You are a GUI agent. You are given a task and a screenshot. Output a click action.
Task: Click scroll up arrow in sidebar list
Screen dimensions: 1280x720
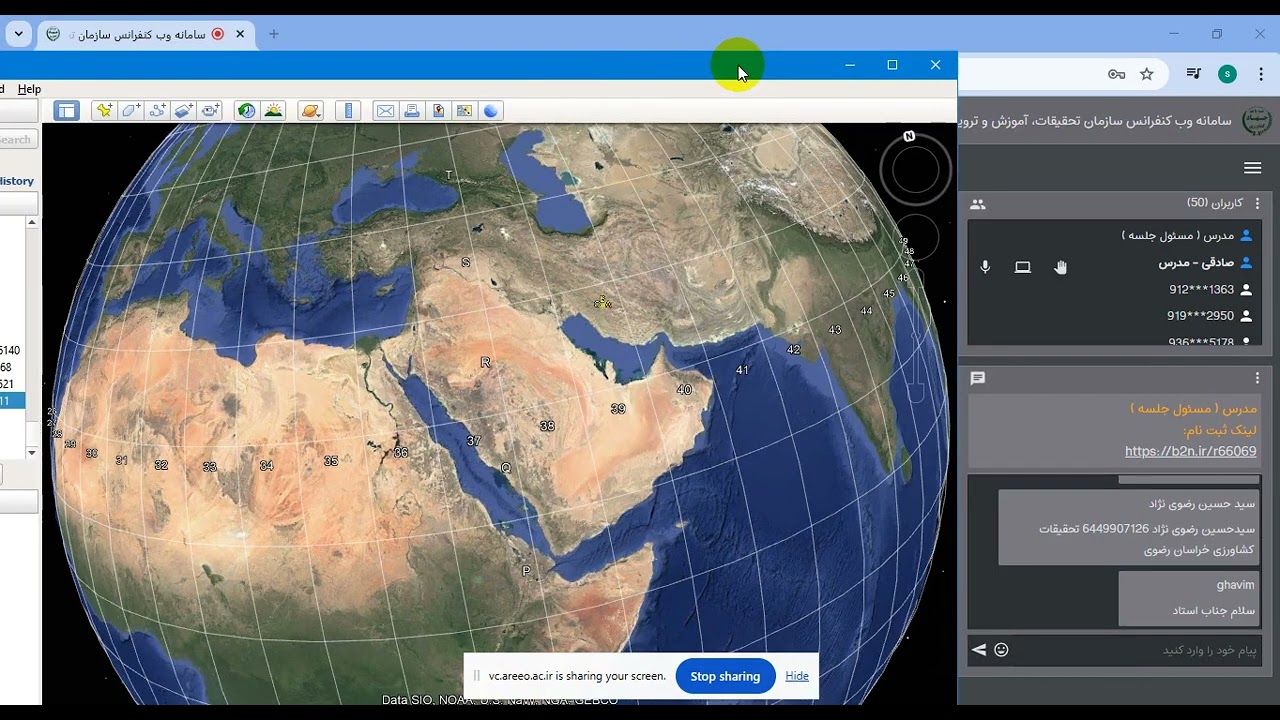tap(32, 222)
